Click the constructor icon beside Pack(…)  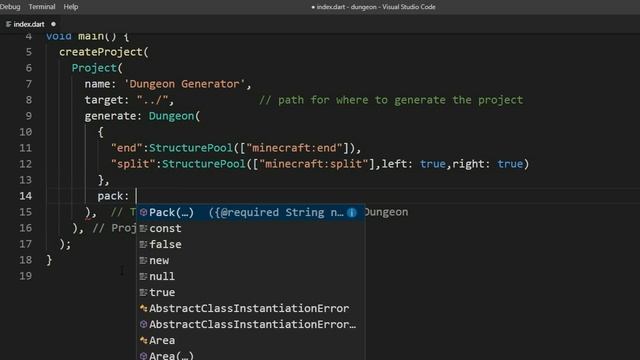click(x=143, y=212)
